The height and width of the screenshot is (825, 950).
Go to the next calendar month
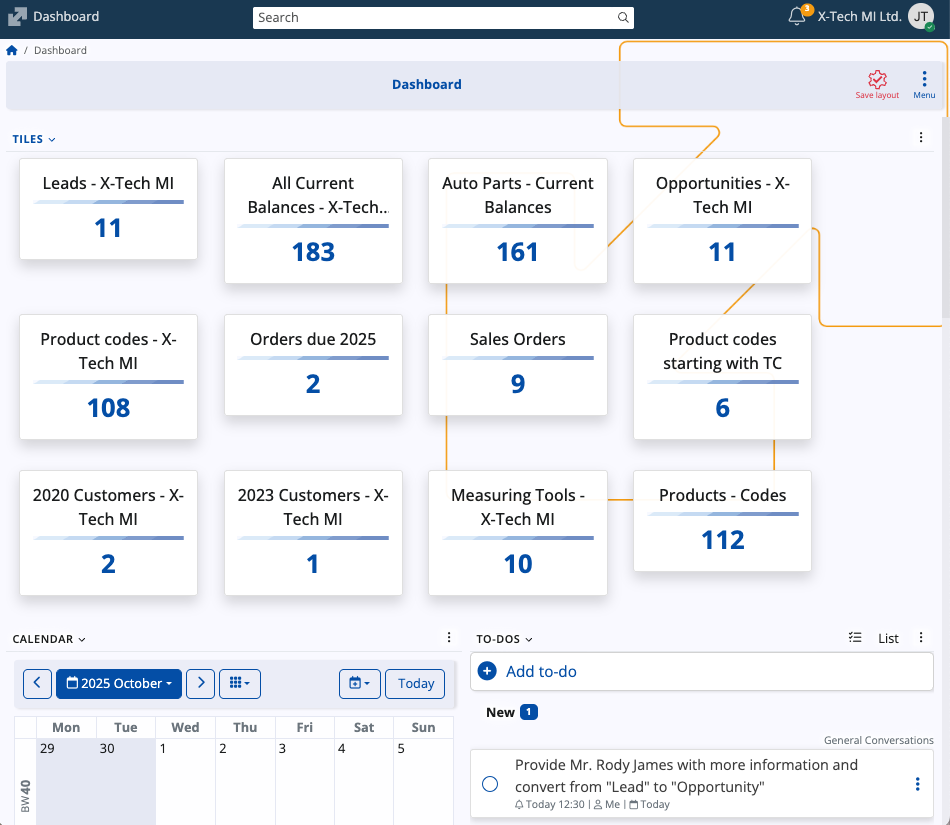pyautogui.click(x=201, y=683)
